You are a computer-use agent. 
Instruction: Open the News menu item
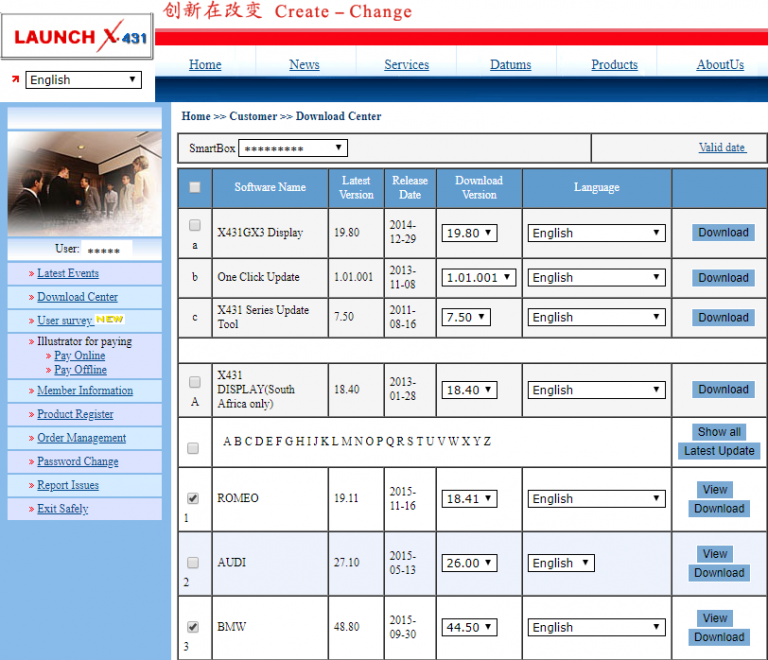[x=304, y=65]
